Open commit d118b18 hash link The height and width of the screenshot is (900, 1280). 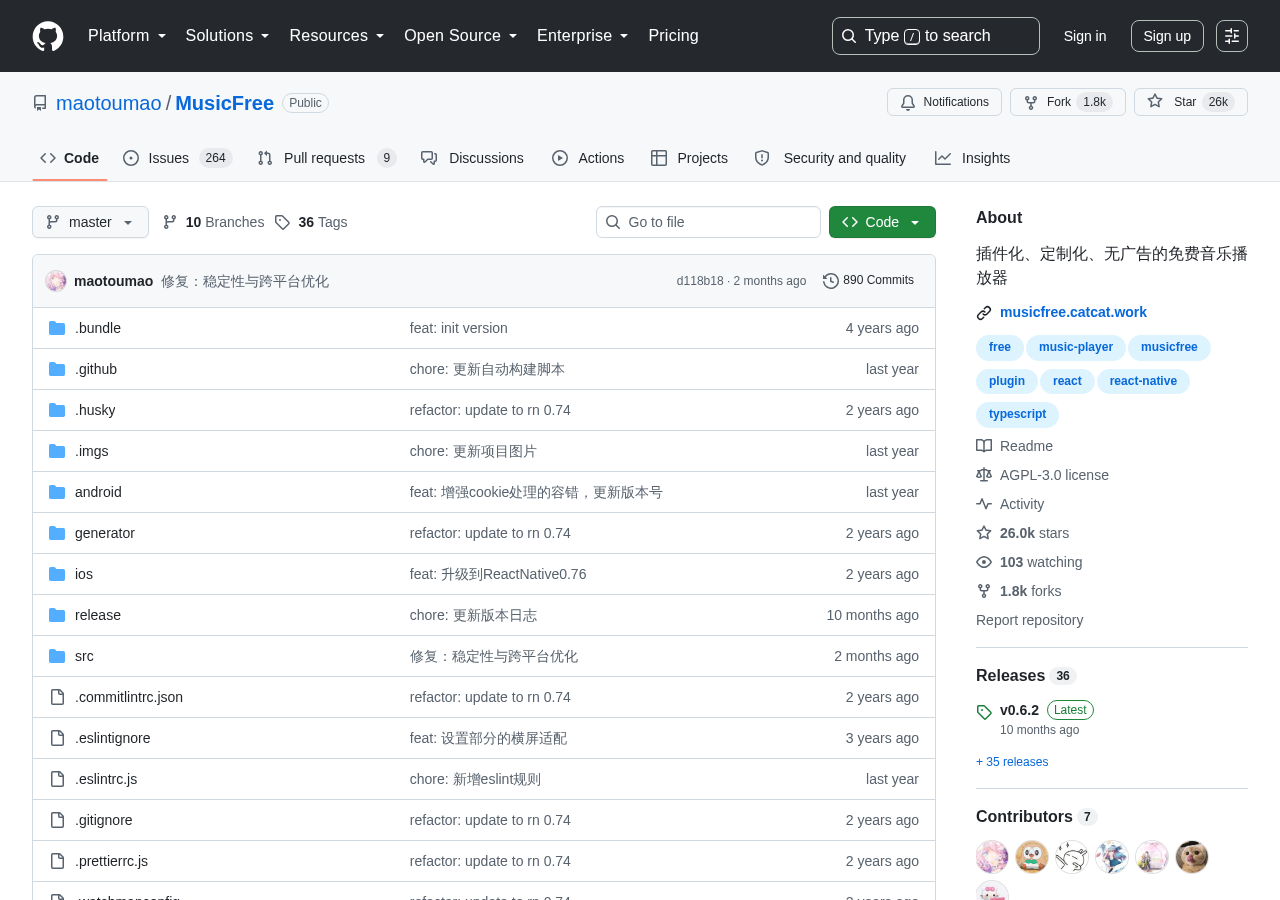coord(700,281)
